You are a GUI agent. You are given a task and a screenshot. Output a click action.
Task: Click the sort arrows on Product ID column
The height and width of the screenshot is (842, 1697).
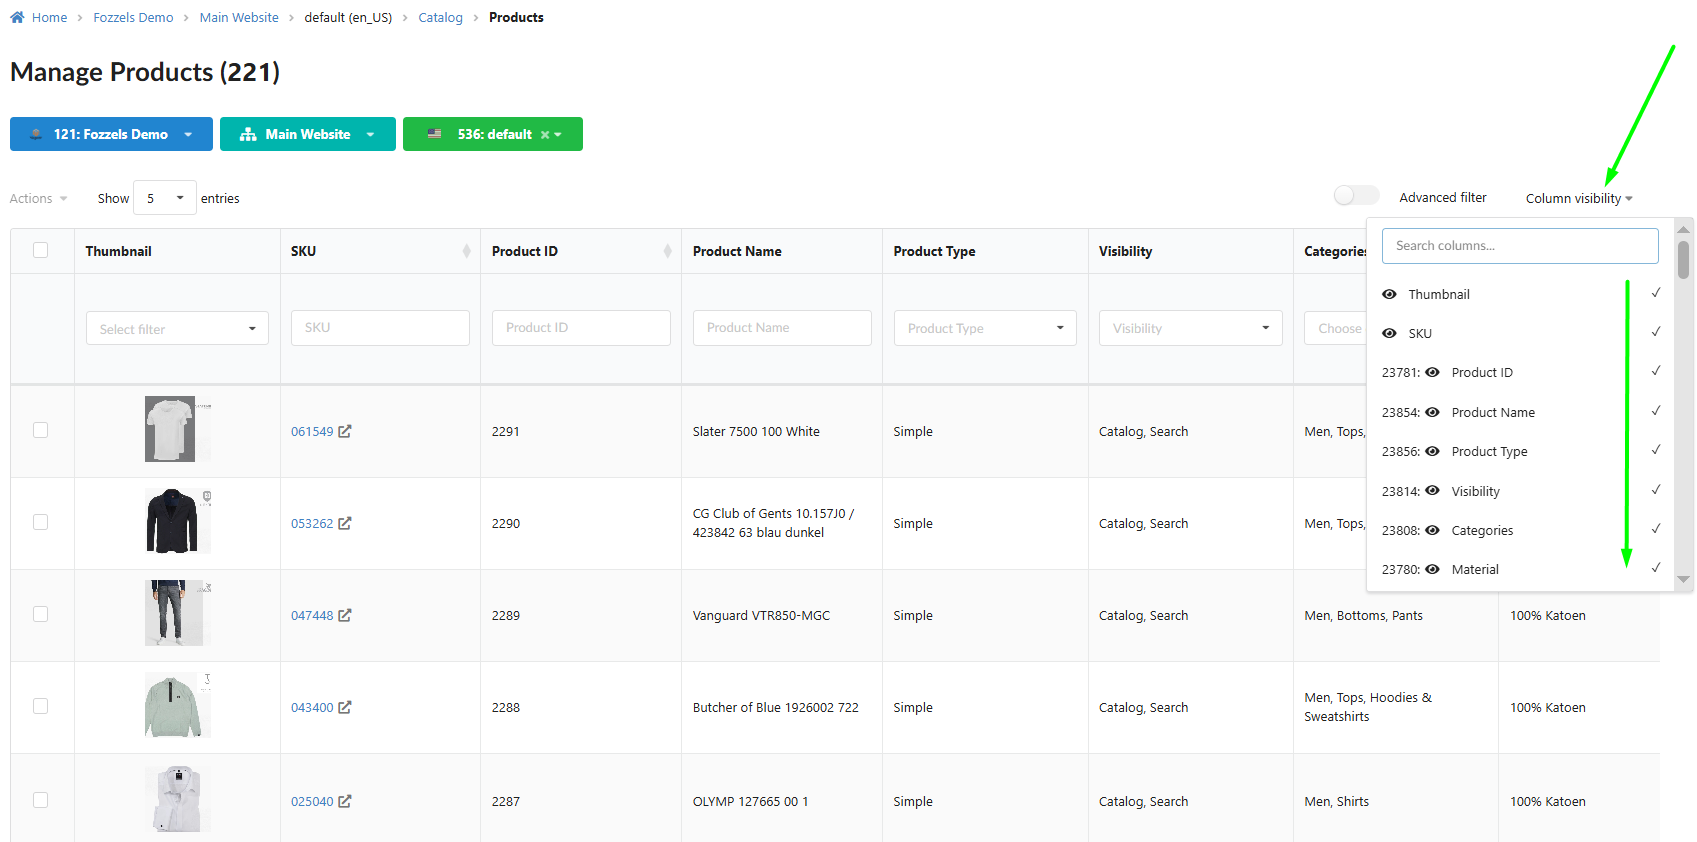coord(667,251)
